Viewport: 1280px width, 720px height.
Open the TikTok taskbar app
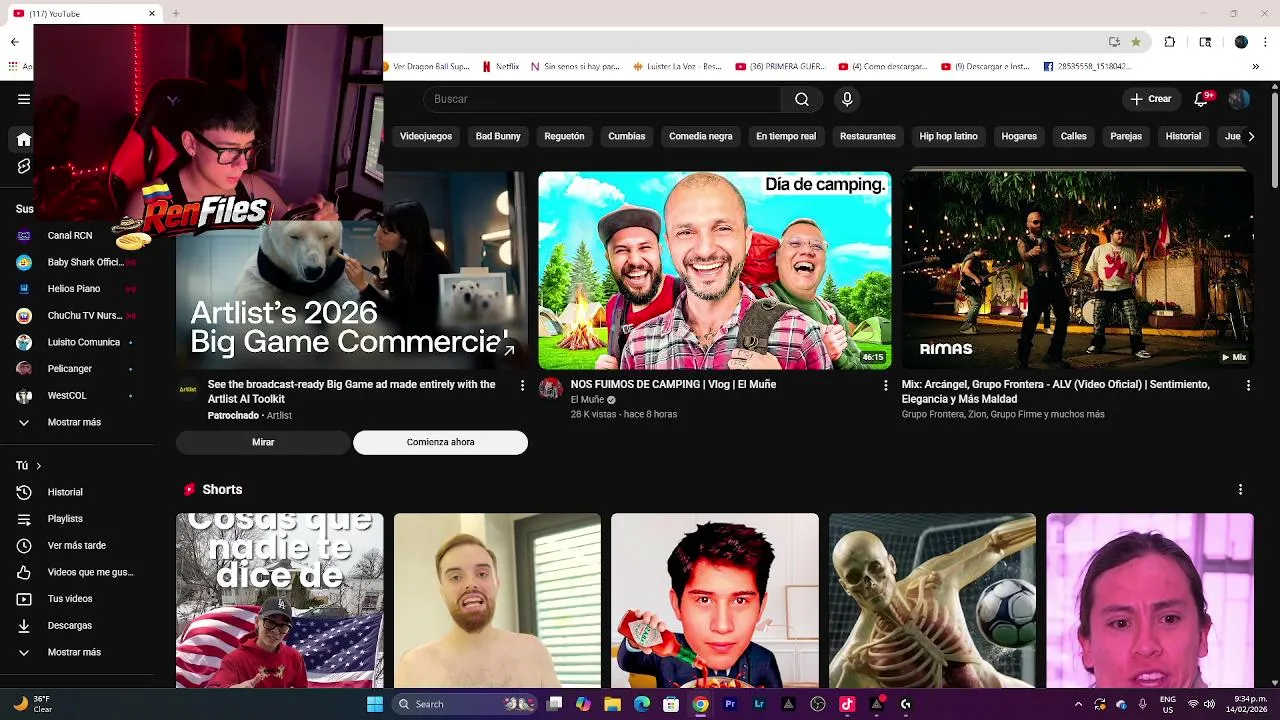point(847,704)
